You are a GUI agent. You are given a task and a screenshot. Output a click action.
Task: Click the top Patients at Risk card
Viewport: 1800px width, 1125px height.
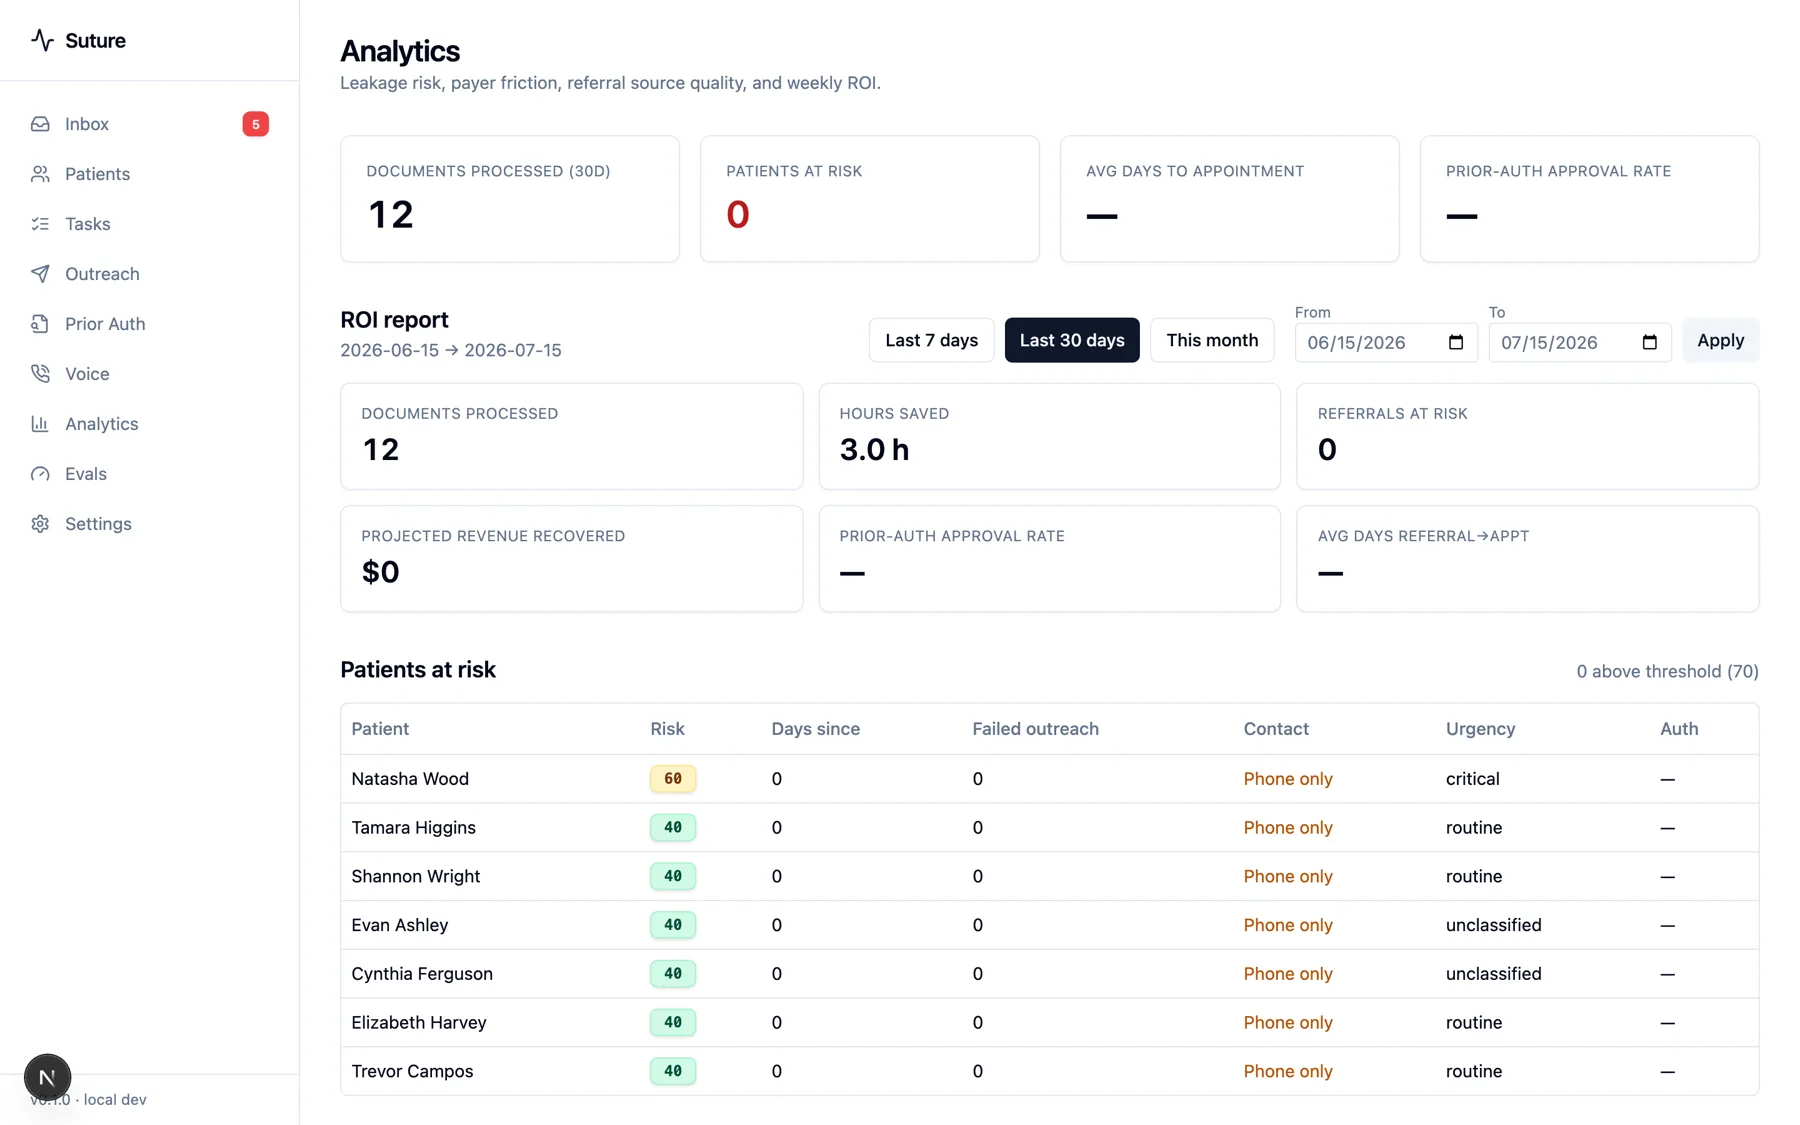point(870,199)
